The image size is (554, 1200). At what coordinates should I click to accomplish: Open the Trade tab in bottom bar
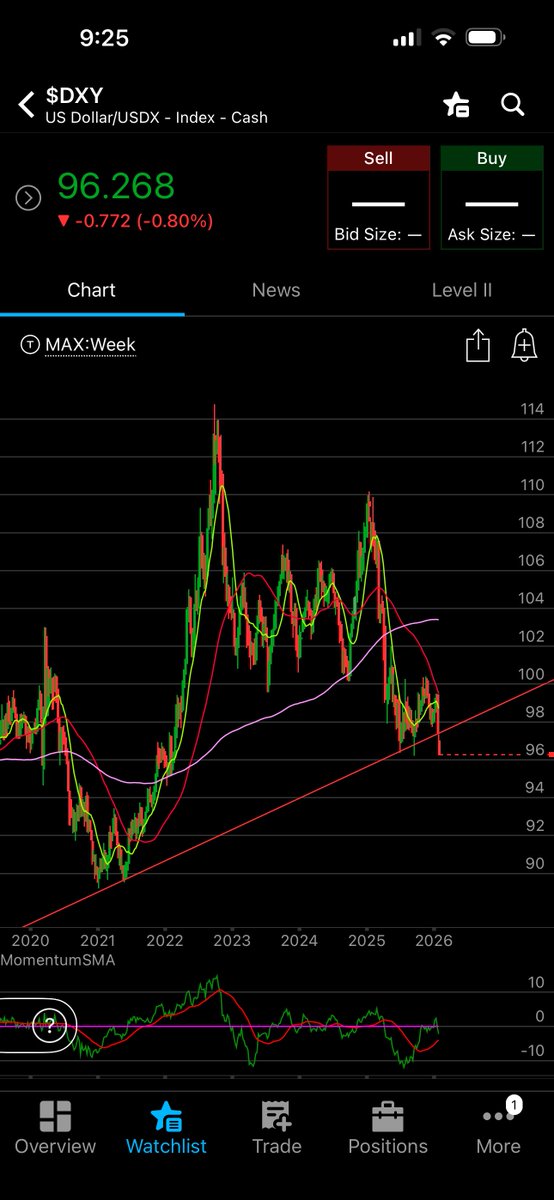(277, 1128)
